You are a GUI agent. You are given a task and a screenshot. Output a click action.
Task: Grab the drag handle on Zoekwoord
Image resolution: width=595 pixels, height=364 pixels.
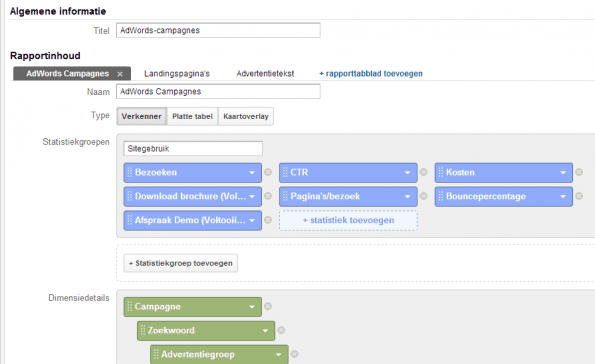tap(143, 330)
